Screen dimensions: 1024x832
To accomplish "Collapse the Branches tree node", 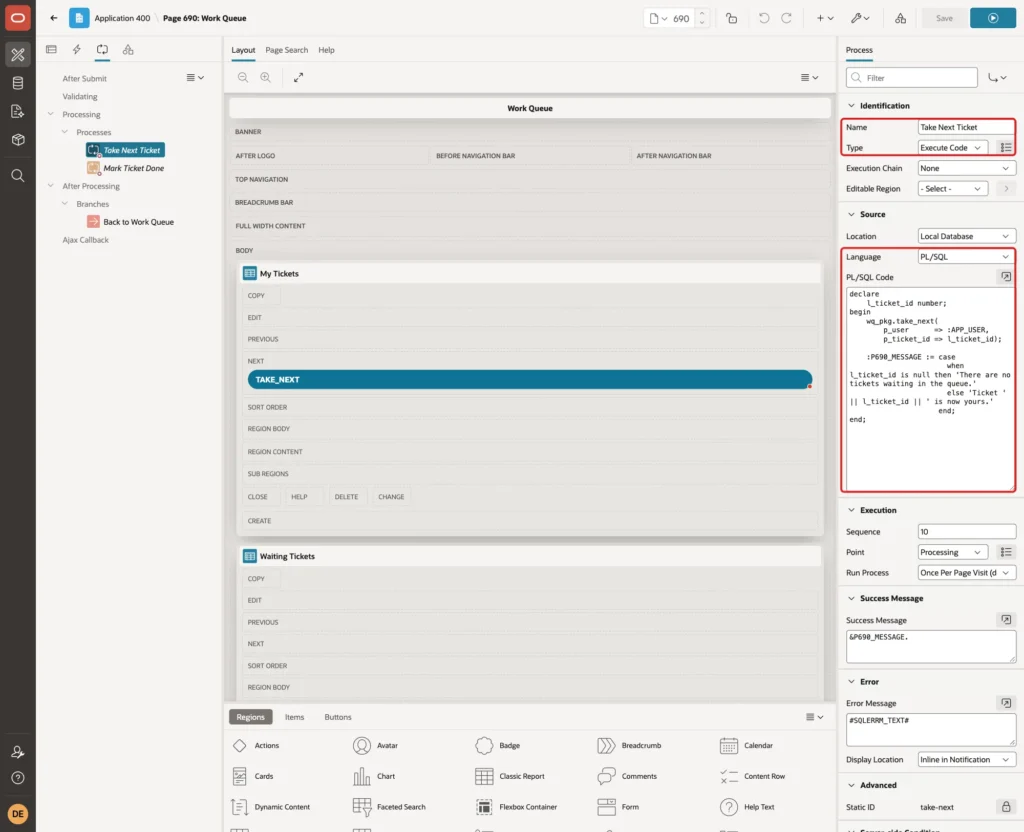I will pos(65,203).
